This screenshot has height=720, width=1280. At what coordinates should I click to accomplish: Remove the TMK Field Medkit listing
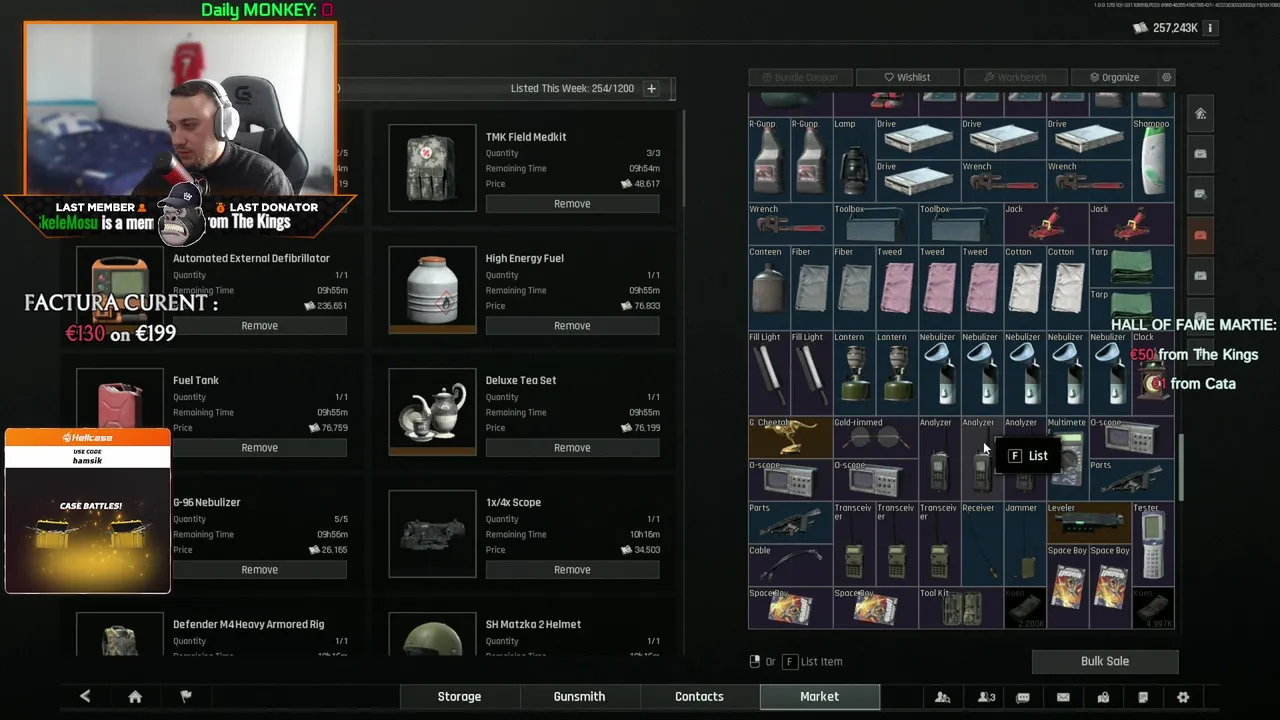(572, 204)
